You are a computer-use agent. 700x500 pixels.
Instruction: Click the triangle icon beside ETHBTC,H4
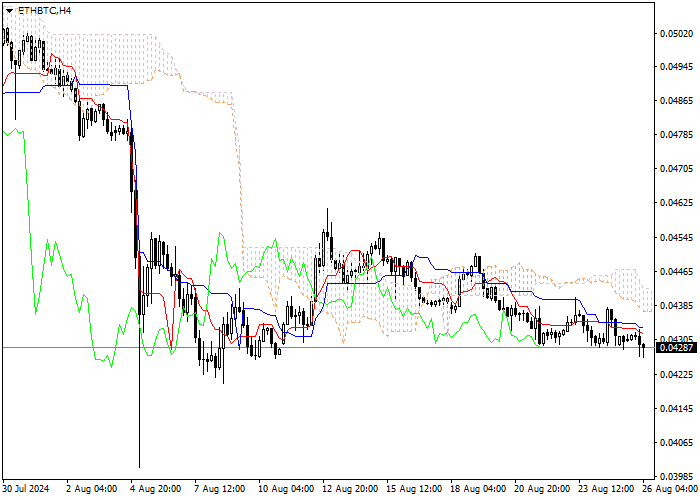pos(9,11)
